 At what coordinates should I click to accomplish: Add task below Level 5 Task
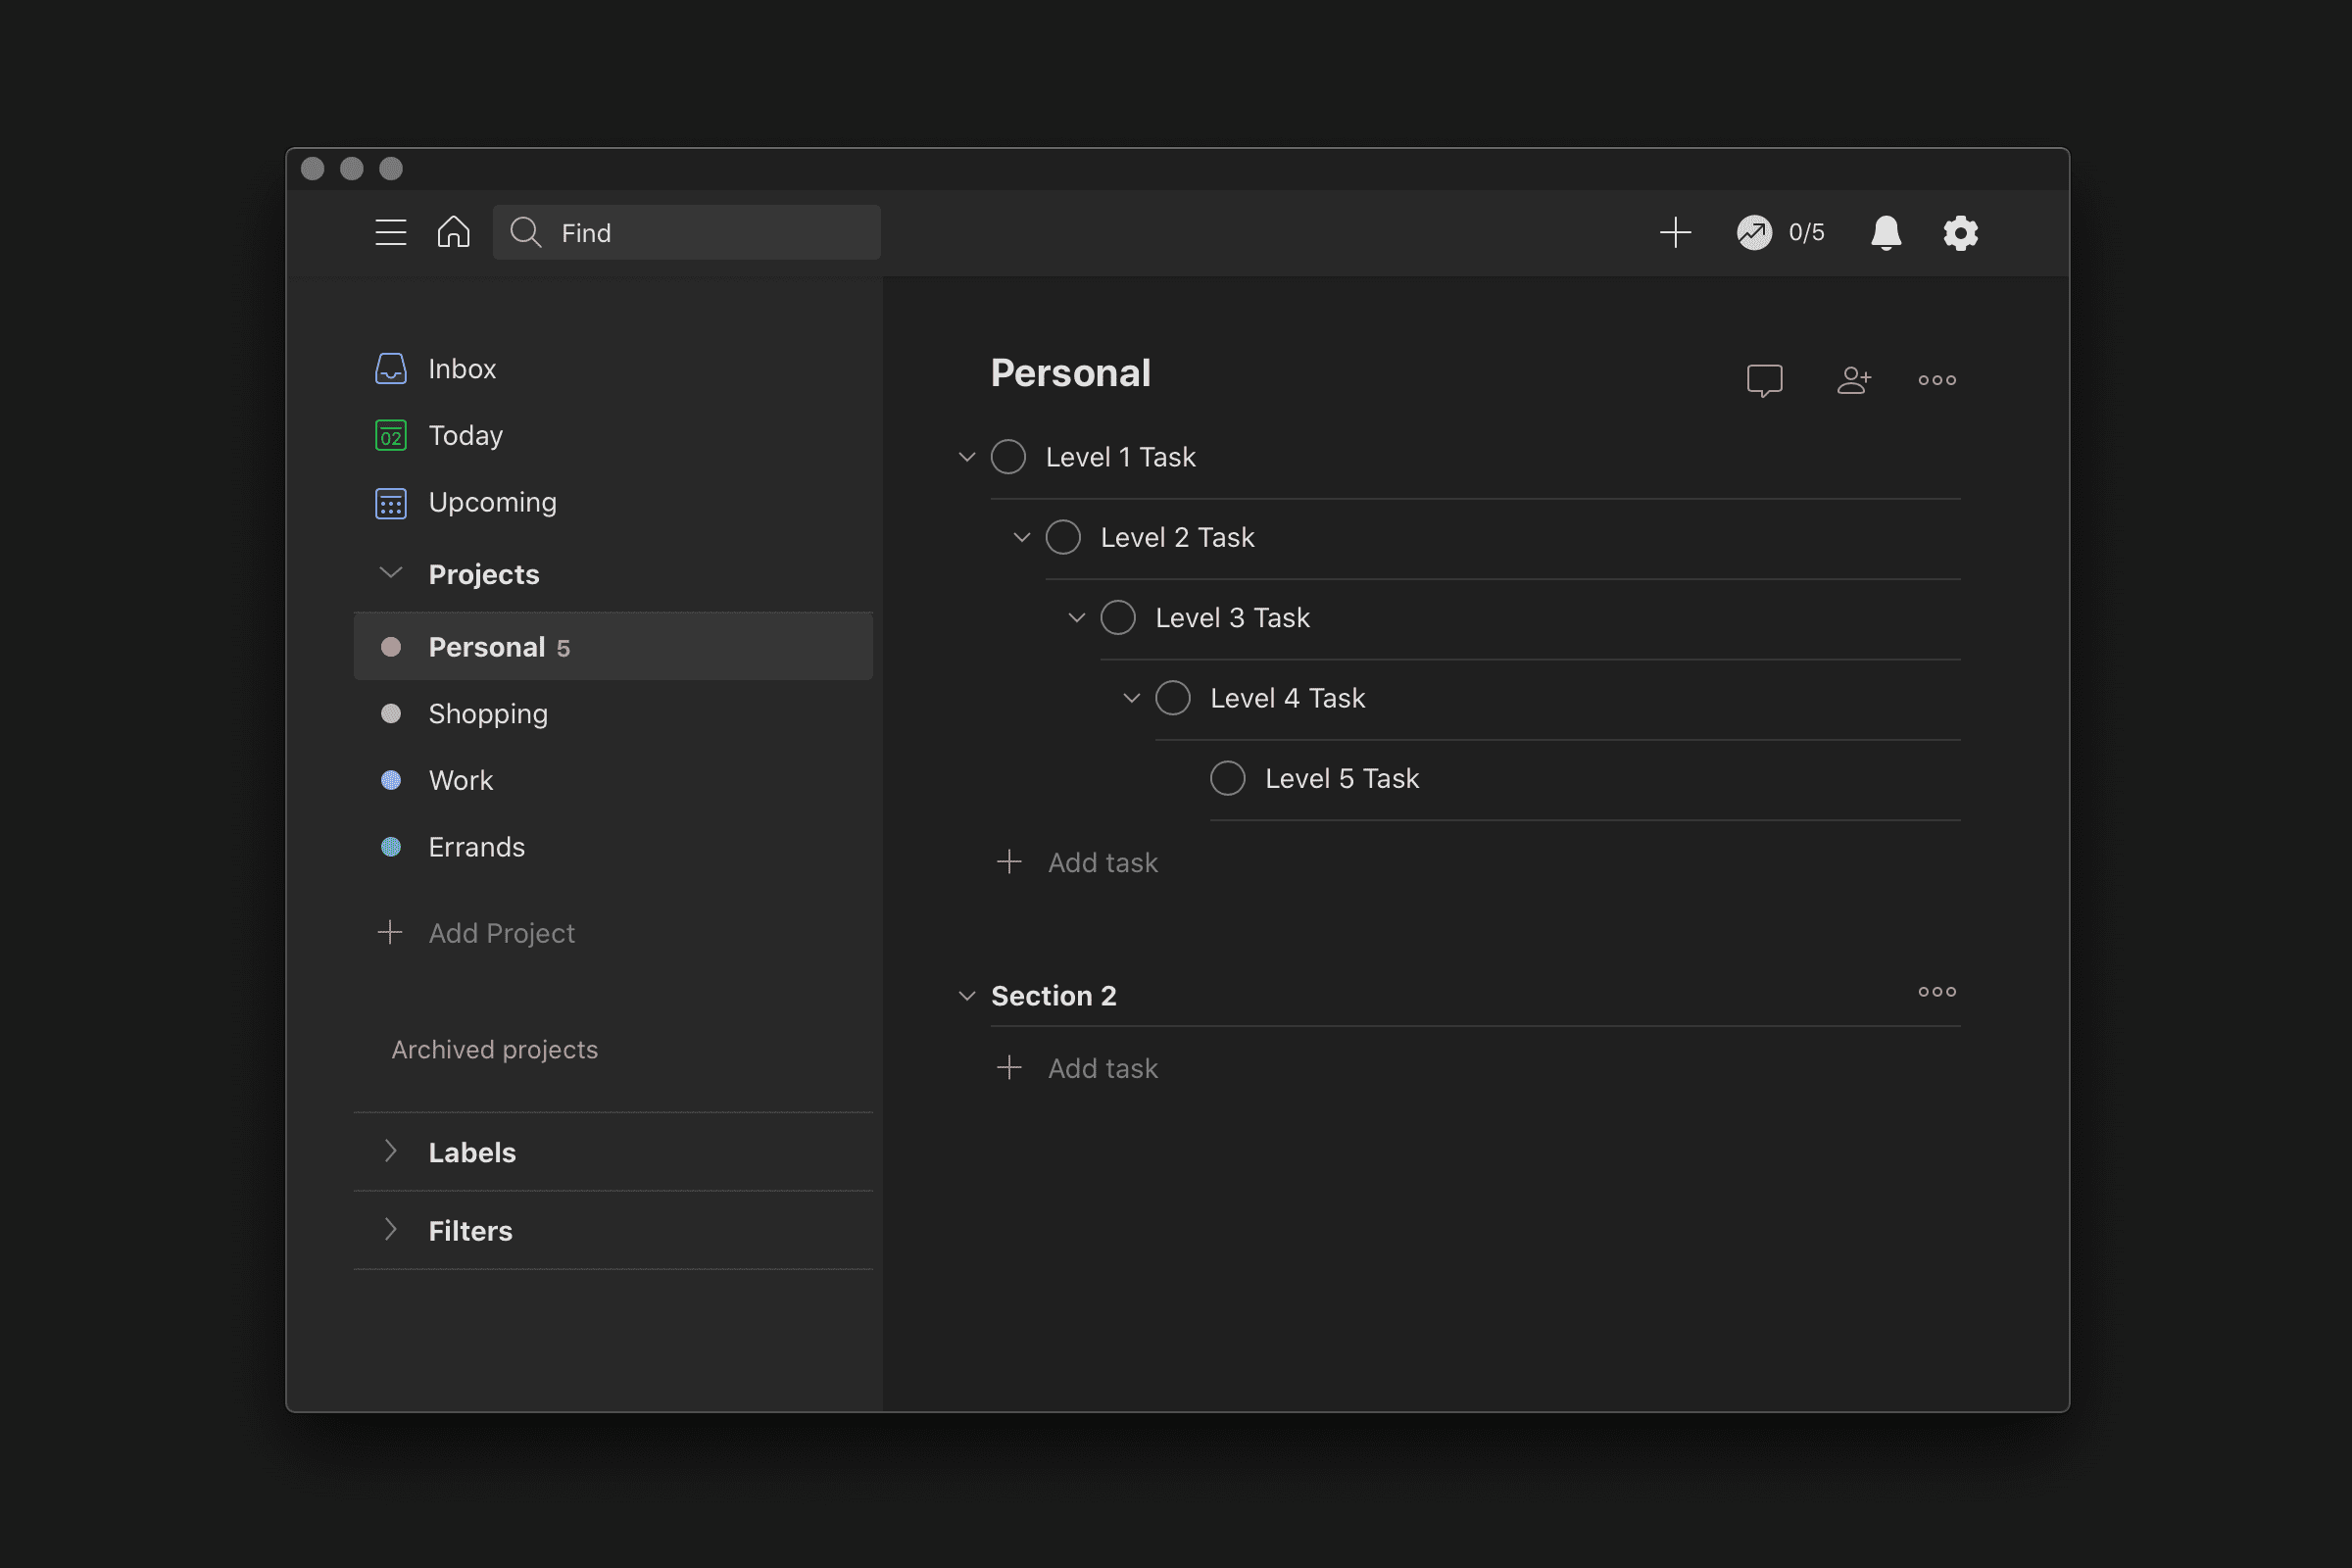pyautogui.click(x=1102, y=862)
